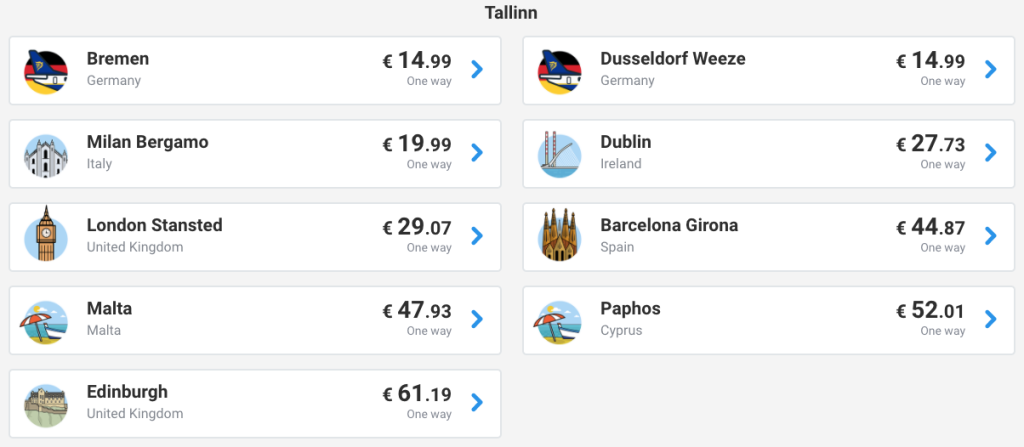The width and height of the screenshot is (1024, 447).
Task: Open the Paphos fare chevron arrow
Action: [x=990, y=319]
